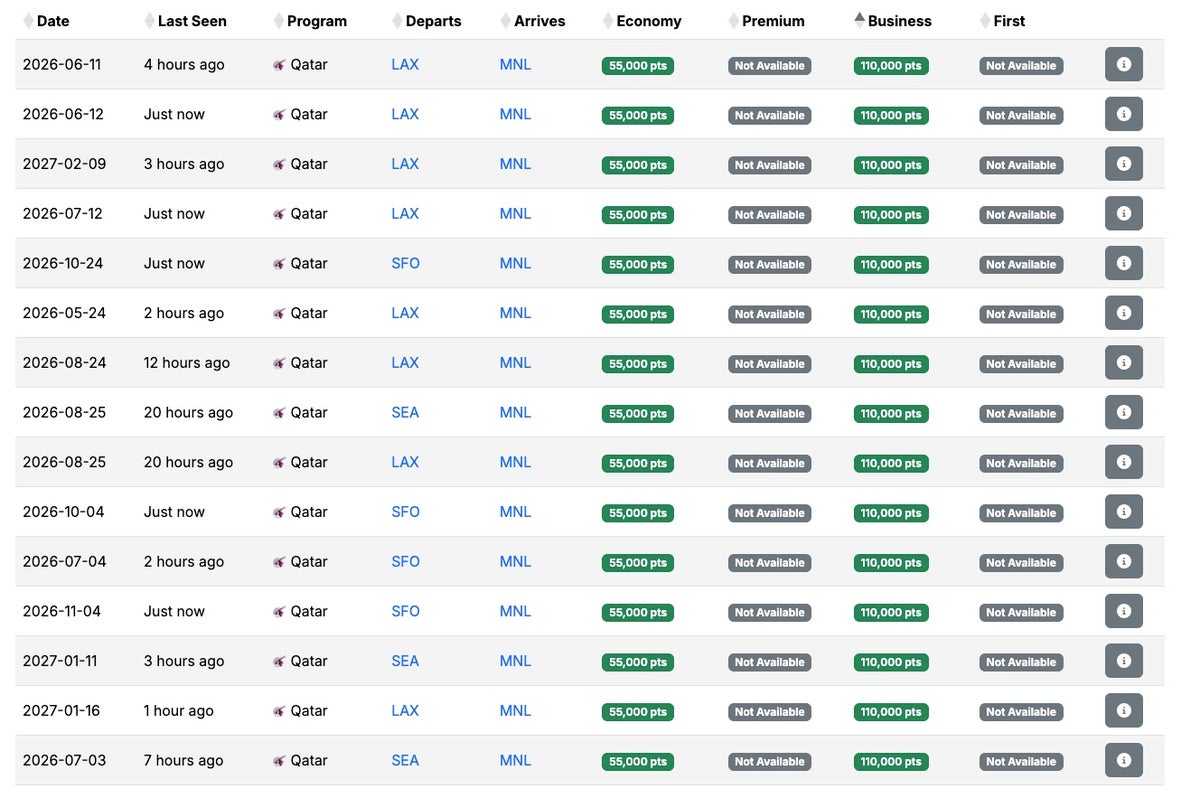Sort table by Last Seen column
The height and width of the screenshot is (789, 1200).
click(x=185, y=21)
